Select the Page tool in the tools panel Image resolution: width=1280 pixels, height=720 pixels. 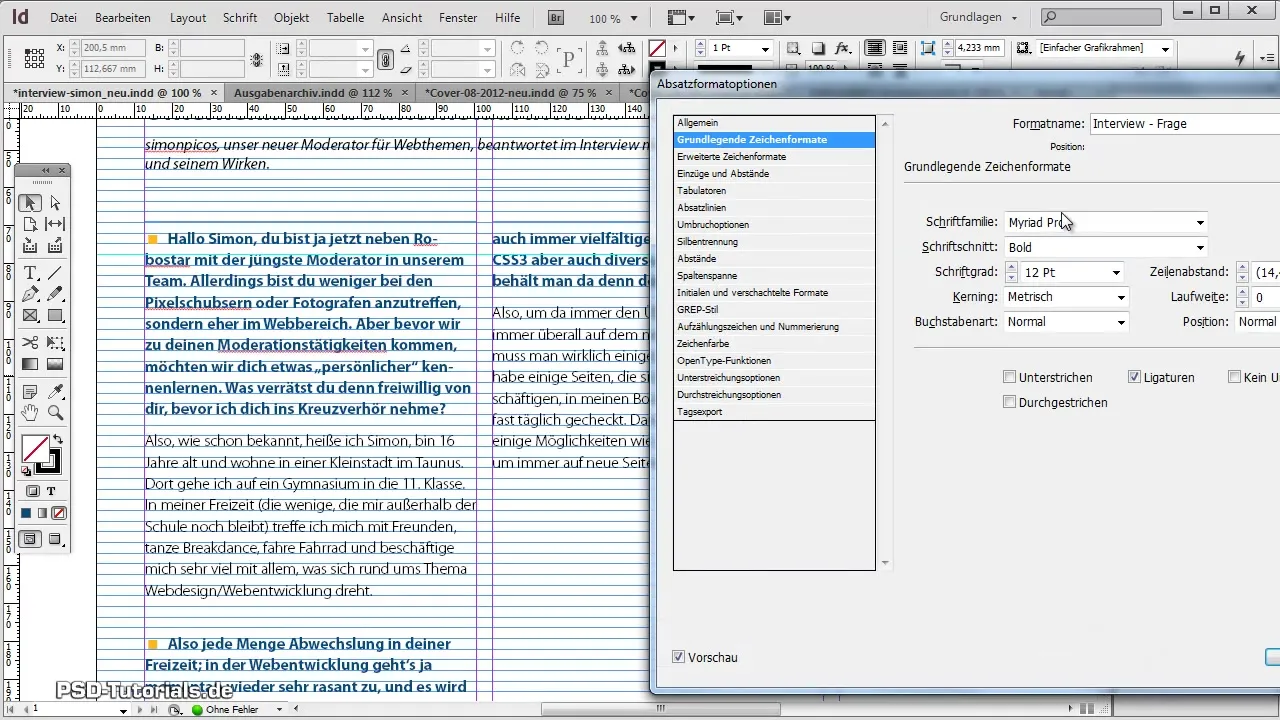[x=30, y=224]
